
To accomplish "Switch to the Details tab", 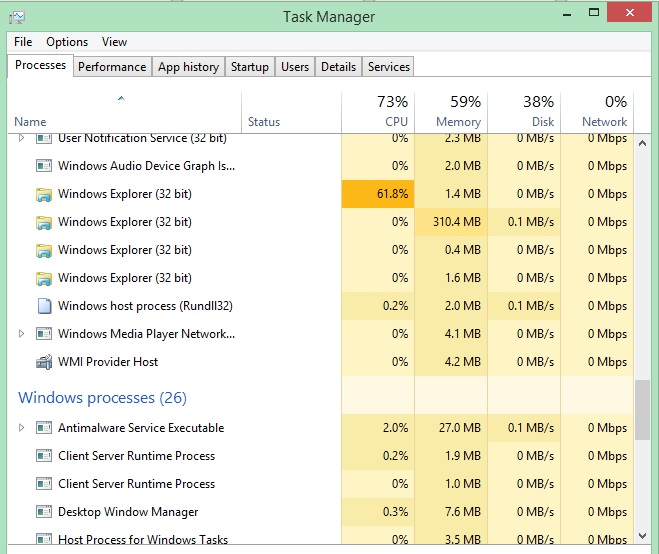I will (x=338, y=67).
